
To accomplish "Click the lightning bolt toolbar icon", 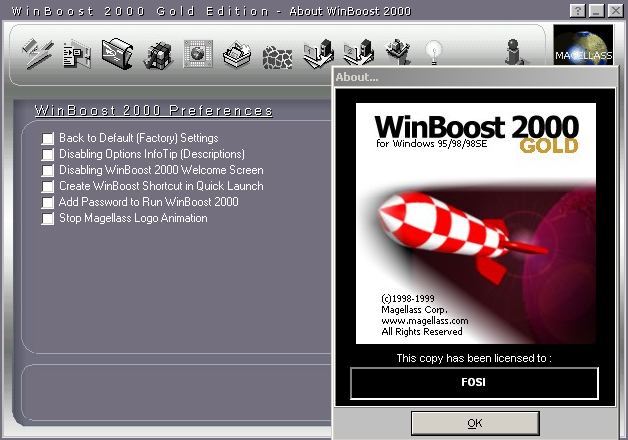I will (38, 54).
